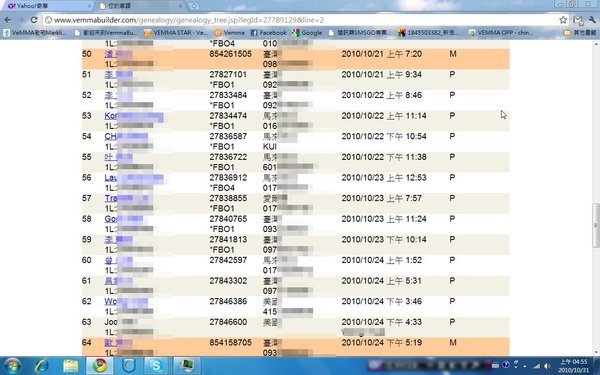Reload the page with refresh icon
The image size is (600, 375).
click(34, 20)
